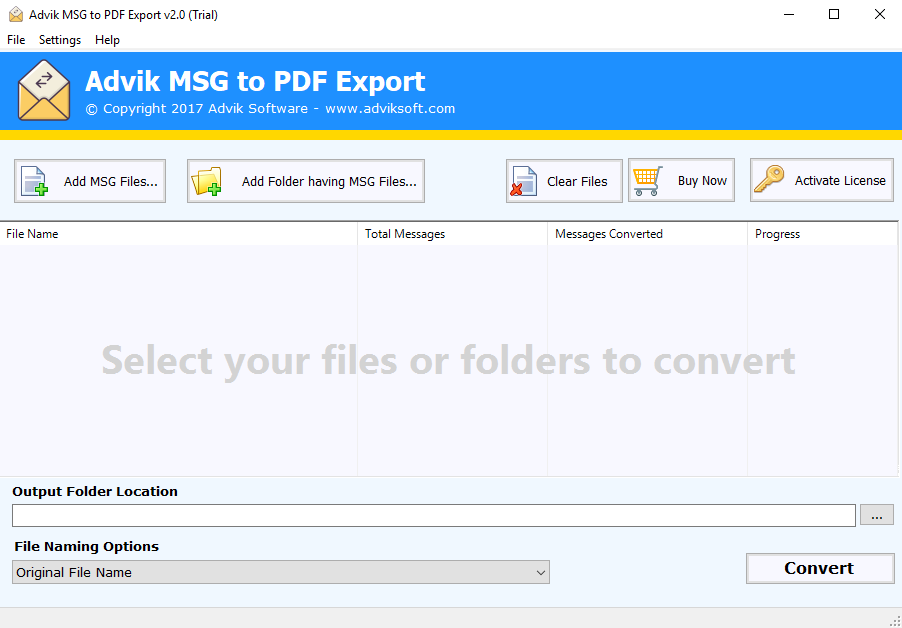Viewport: 902px width, 628px height.
Task: Close the Advik MSG to PDF window
Action: tap(880, 14)
